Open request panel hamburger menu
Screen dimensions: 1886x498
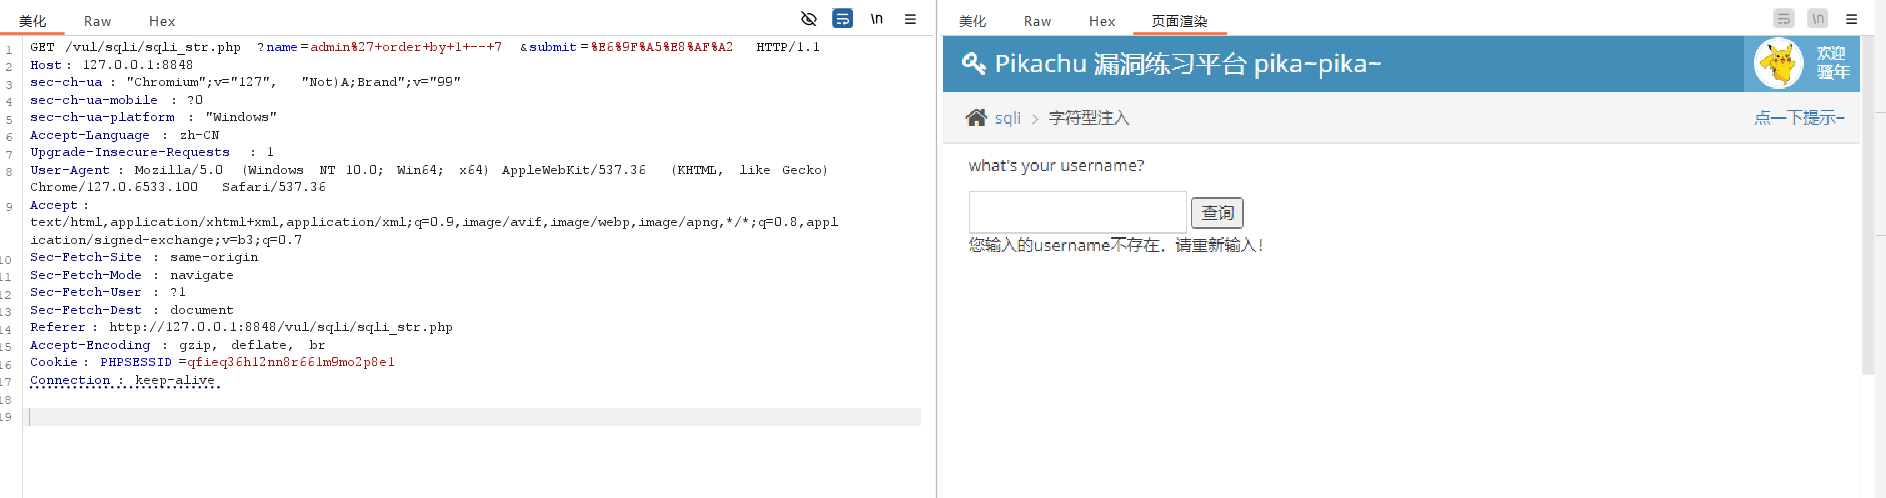click(x=910, y=19)
